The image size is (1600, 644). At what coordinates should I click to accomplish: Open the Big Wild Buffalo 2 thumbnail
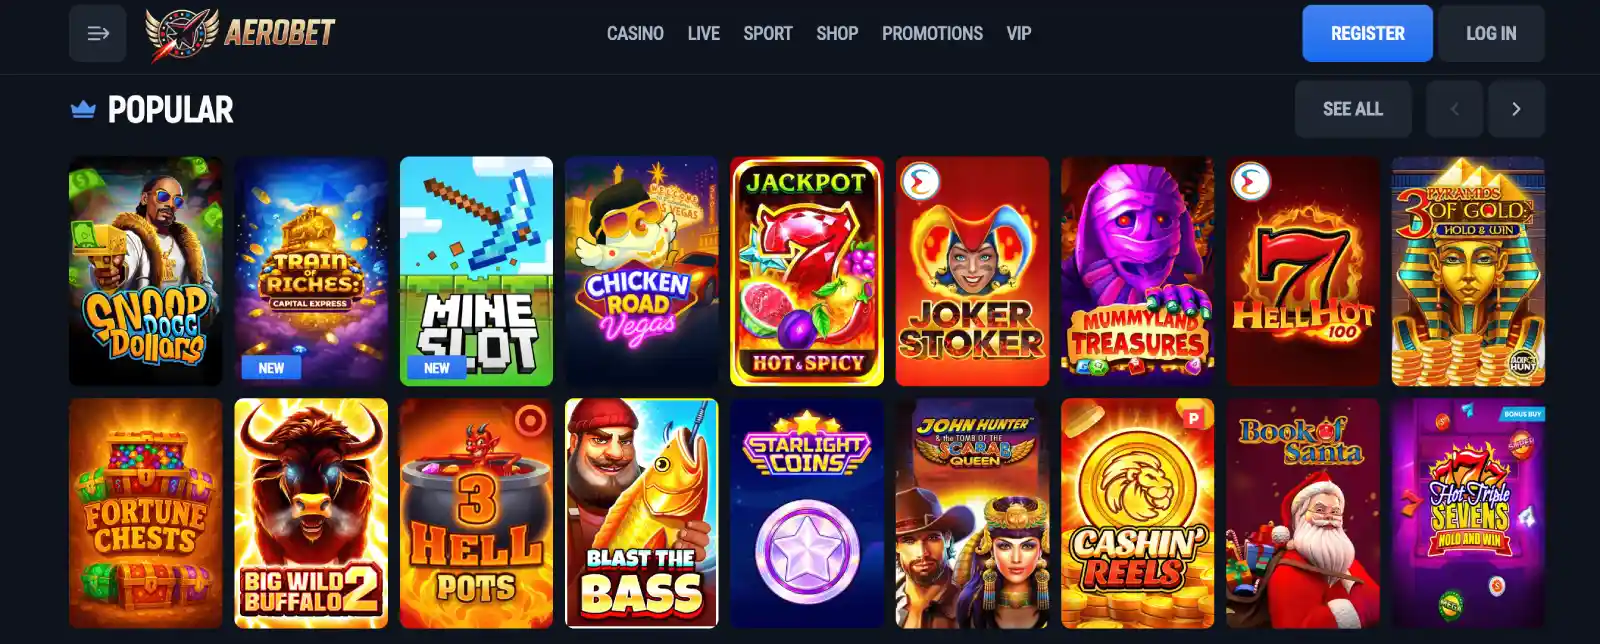click(x=311, y=513)
